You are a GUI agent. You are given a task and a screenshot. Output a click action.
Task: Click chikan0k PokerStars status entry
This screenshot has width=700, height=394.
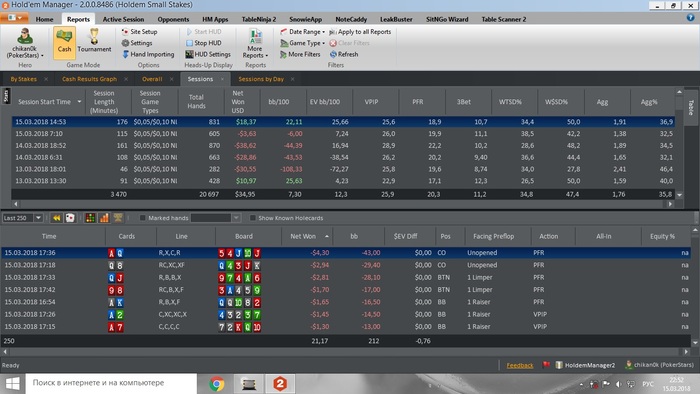(x=660, y=365)
